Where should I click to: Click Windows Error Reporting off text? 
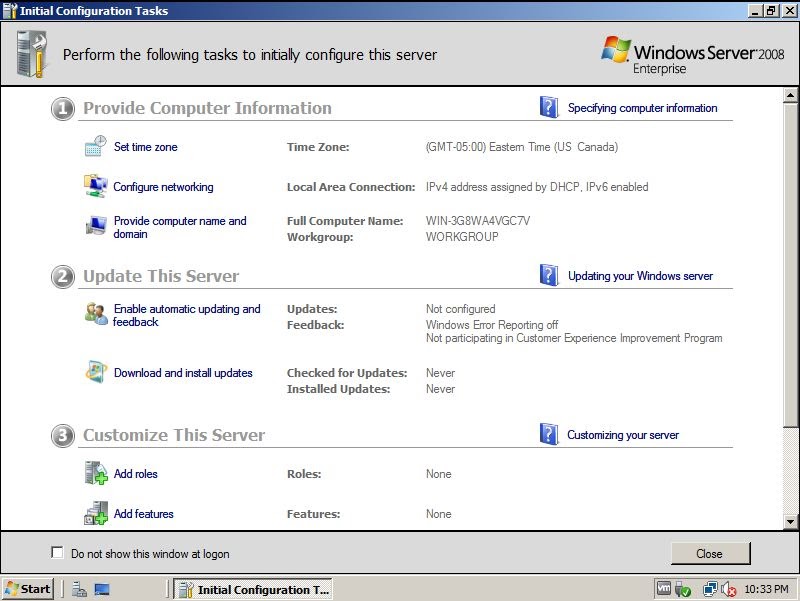click(492, 325)
